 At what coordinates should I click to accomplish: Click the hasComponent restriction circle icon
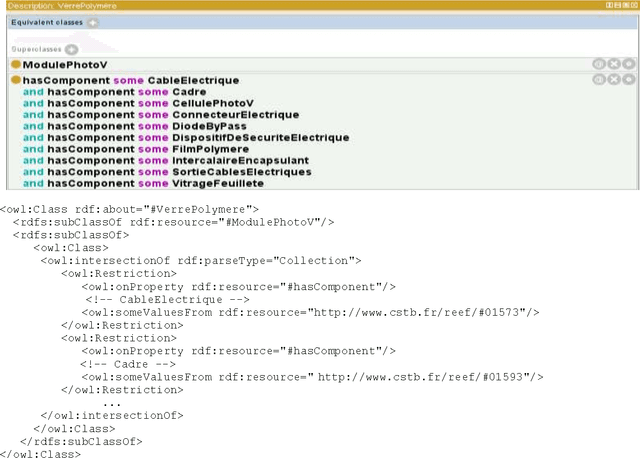16,80
